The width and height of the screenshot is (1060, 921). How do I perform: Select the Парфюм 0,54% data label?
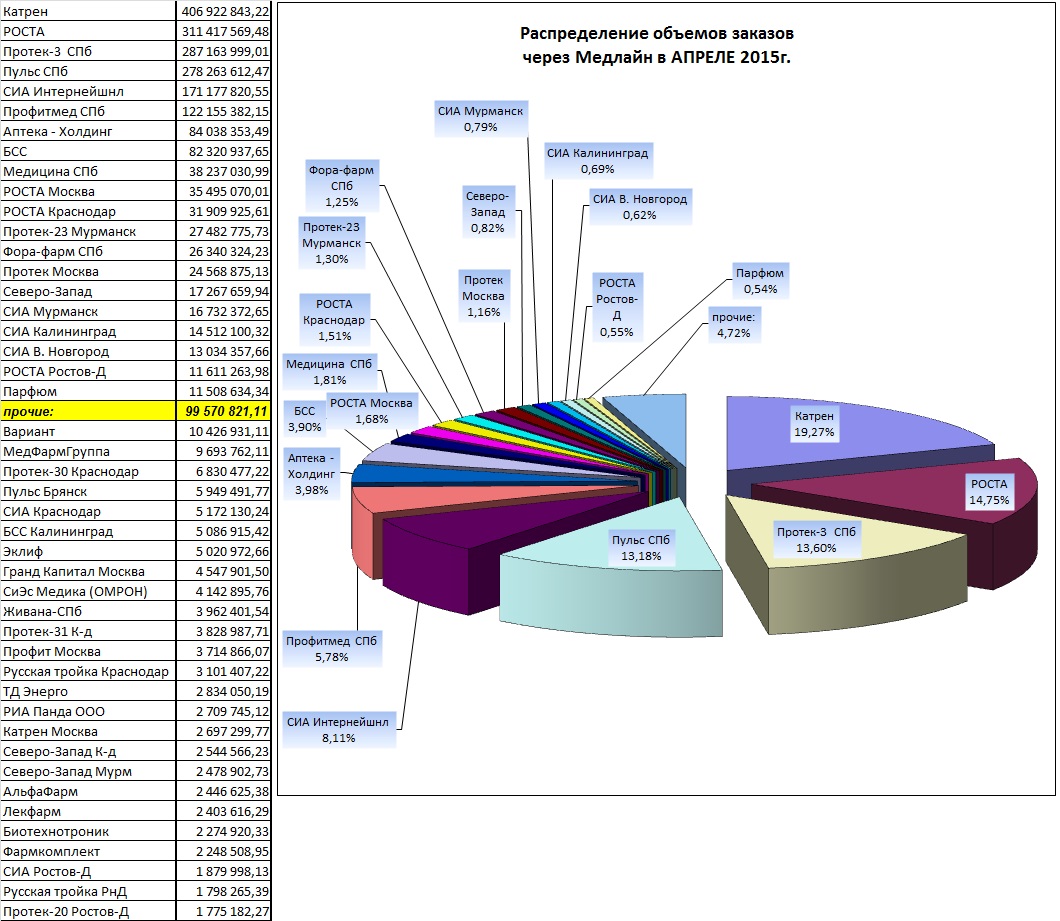coord(760,281)
